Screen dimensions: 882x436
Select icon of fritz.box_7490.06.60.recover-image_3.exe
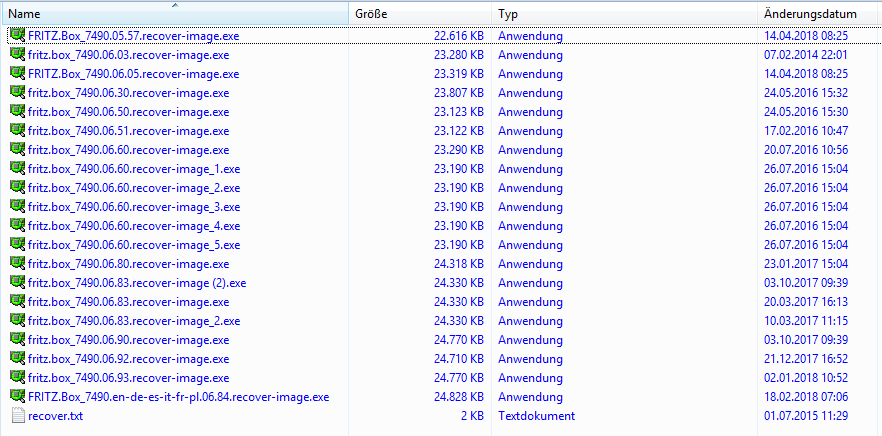(x=18, y=206)
